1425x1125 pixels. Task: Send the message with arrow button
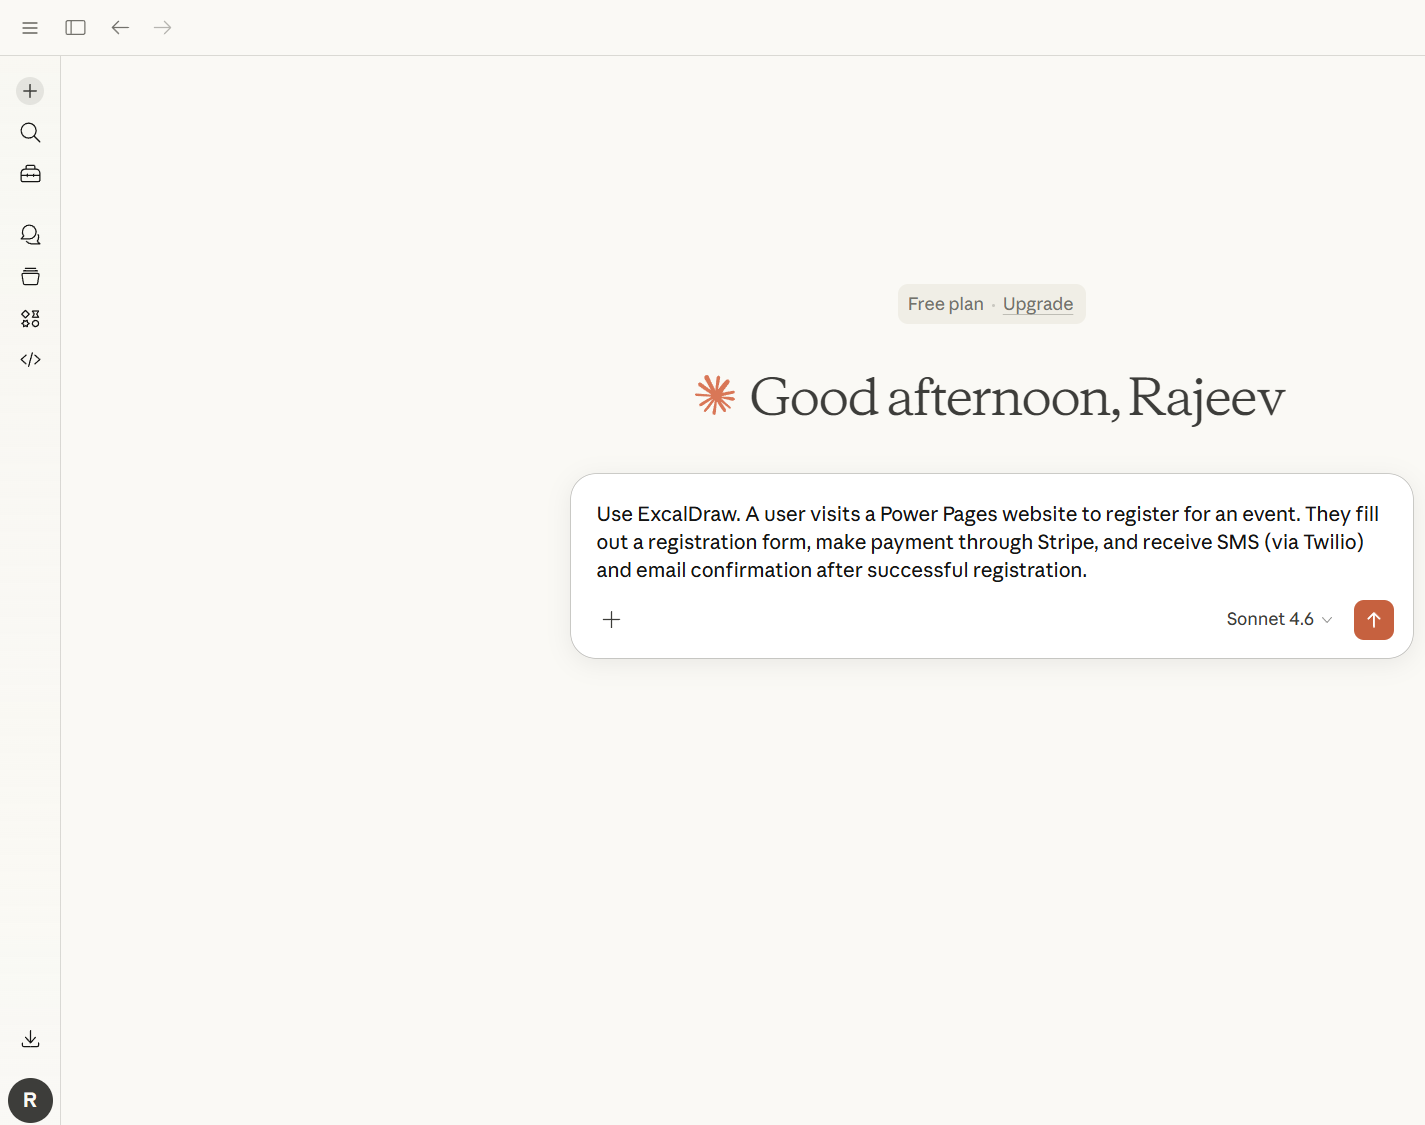tap(1373, 620)
